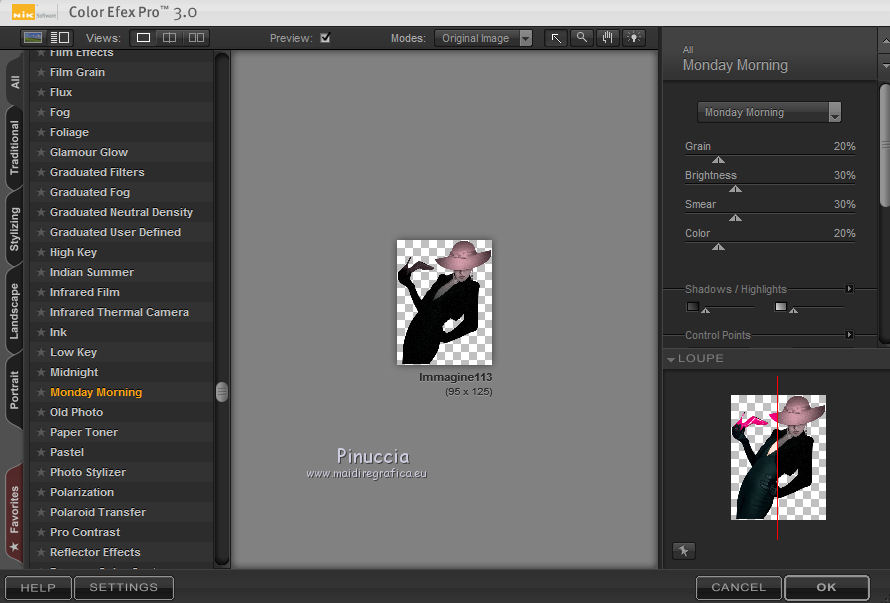This screenshot has width=890, height=603.
Task: Click the lightbulb background color icon
Action: tap(634, 38)
